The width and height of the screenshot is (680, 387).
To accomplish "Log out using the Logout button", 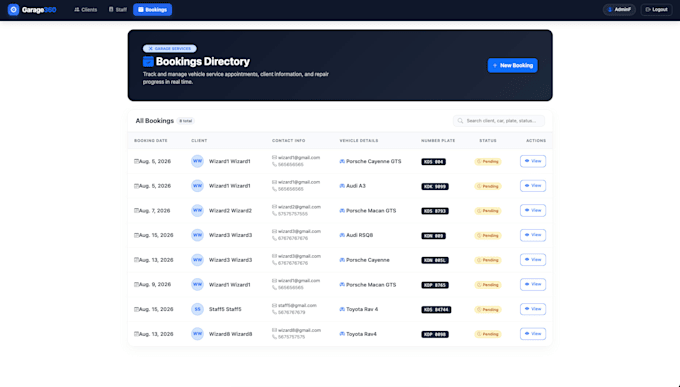I will 656,10.
